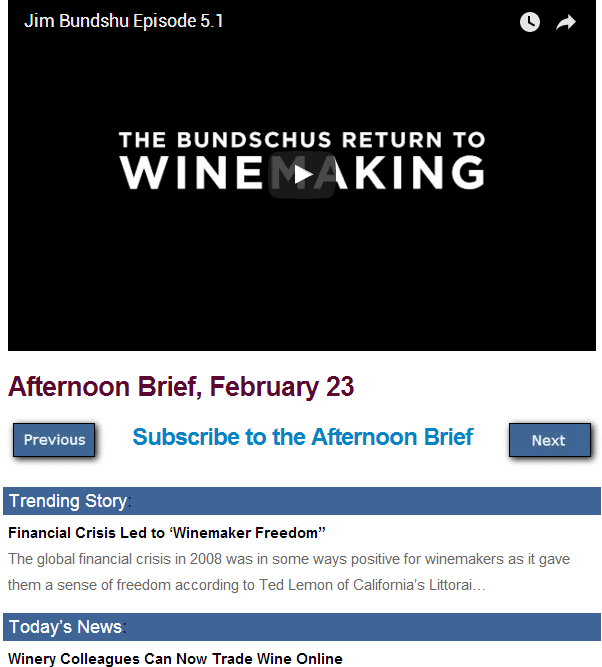Image resolution: width=602 pixels, height=667 pixels.
Task: Click the Share arrow icon on video
Action: 566,22
